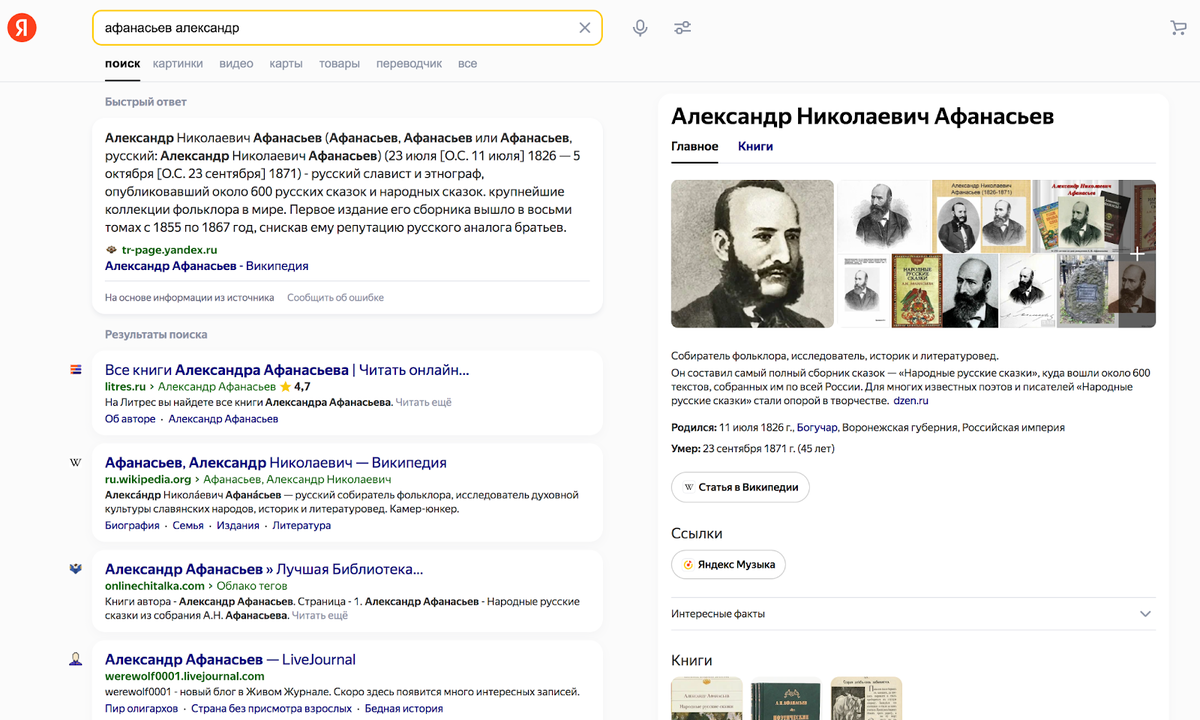The width and height of the screenshot is (1200, 720).
Task: Click the Wikipedia W favicon
Action: [76, 463]
